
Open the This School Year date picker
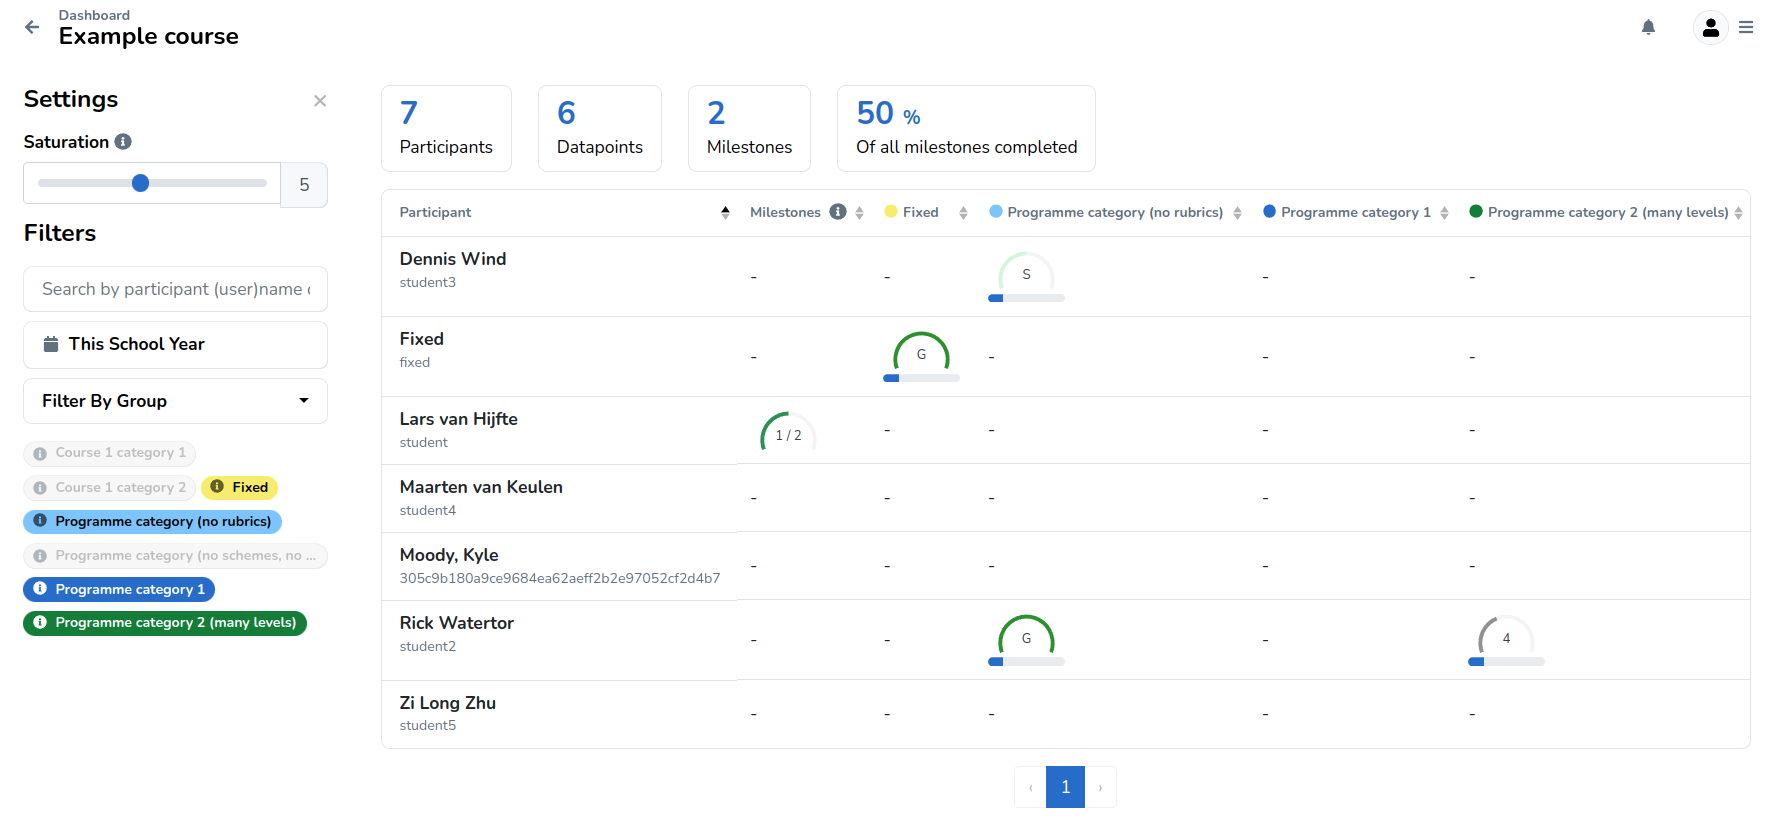coord(175,344)
